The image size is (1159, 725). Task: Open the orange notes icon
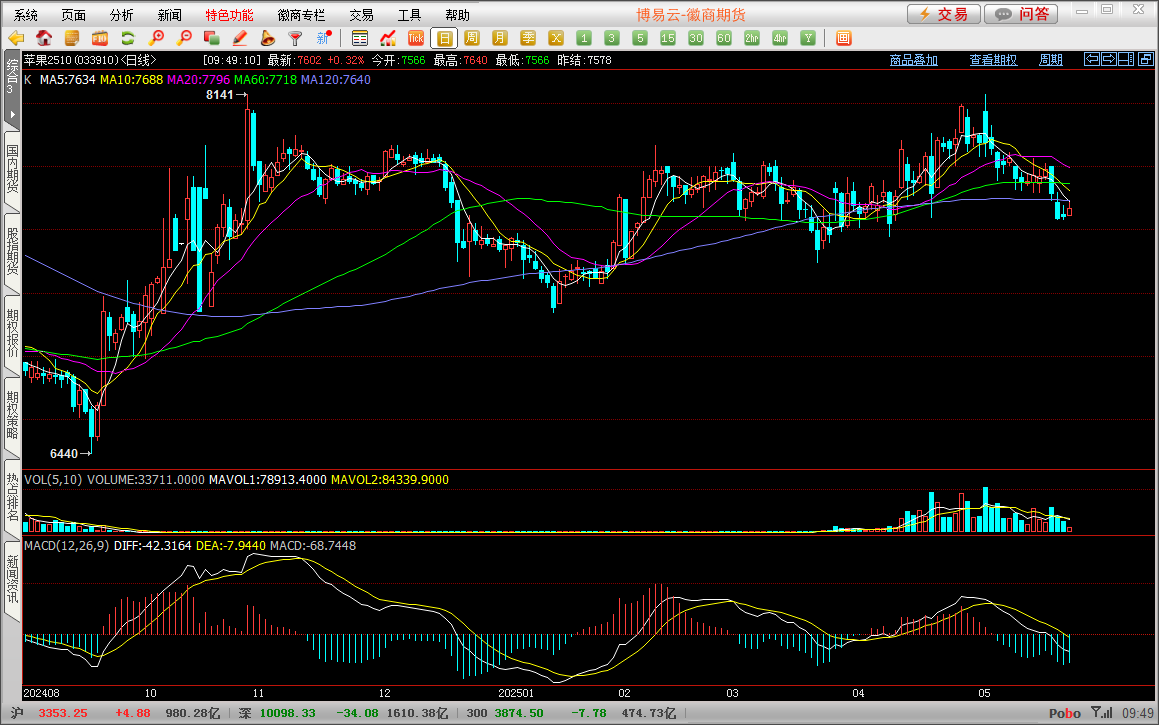coord(72,38)
